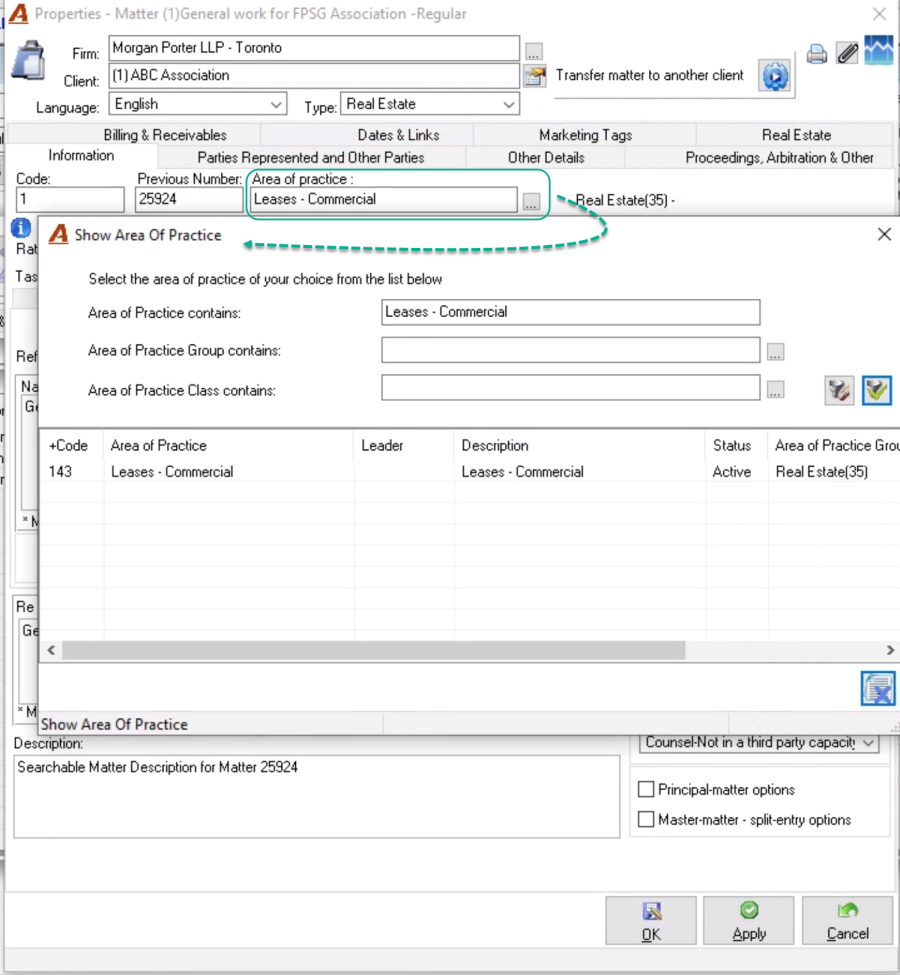Click the matter clipboard icon beside Firm
The image size is (900, 975).
[29, 61]
